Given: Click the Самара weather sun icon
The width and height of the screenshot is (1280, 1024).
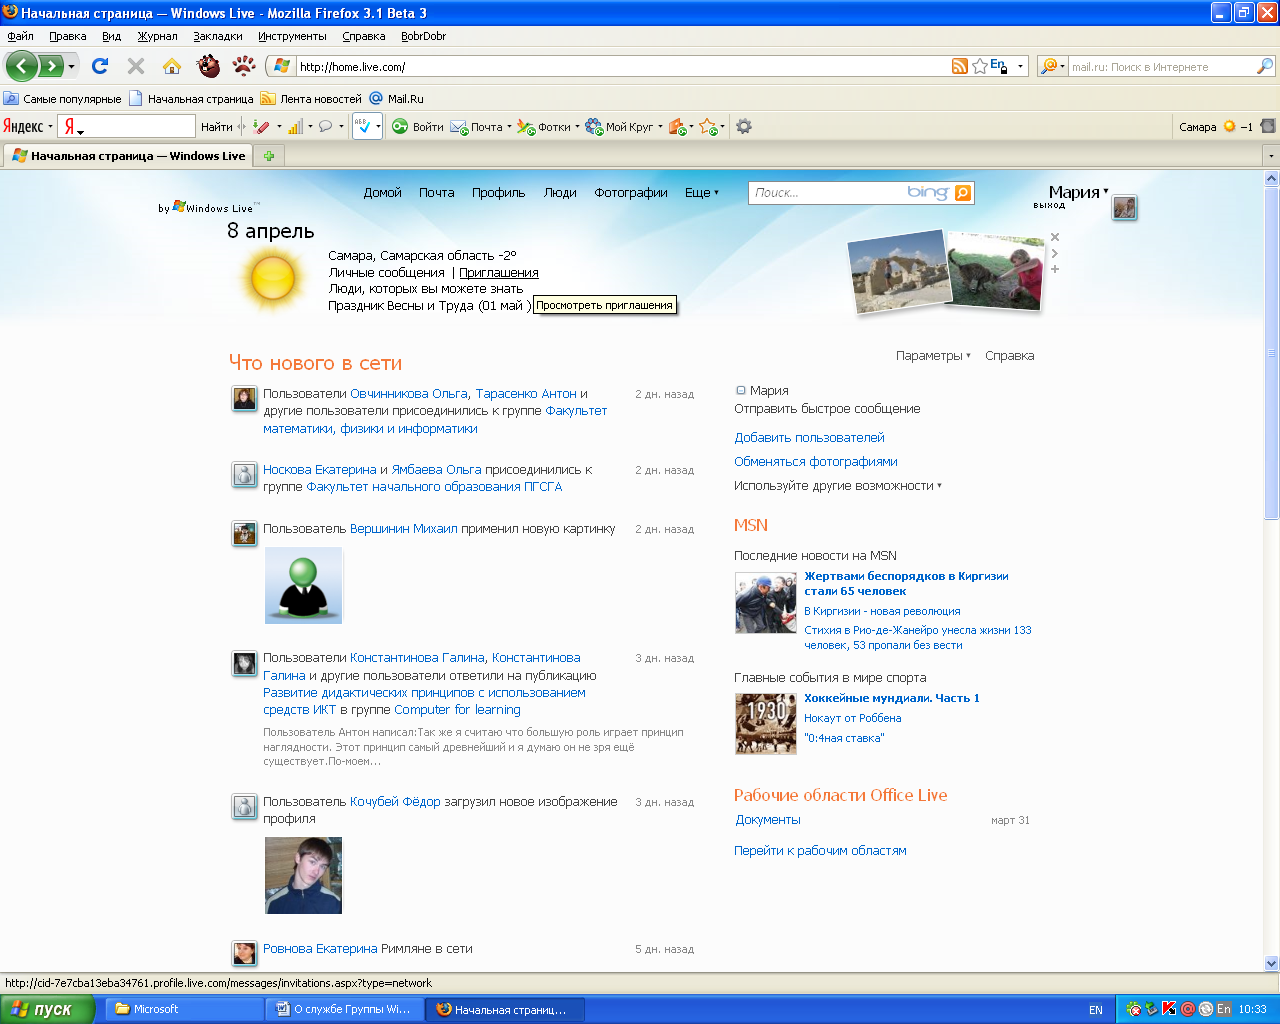Looking at the screenshot, I should click(1230, 127).
